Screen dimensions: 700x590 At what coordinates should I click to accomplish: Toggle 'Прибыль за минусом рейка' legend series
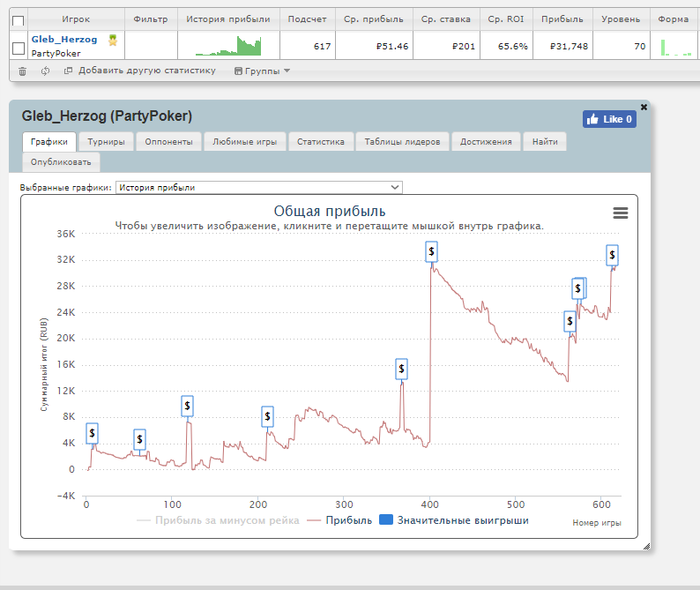click(218, 520)
